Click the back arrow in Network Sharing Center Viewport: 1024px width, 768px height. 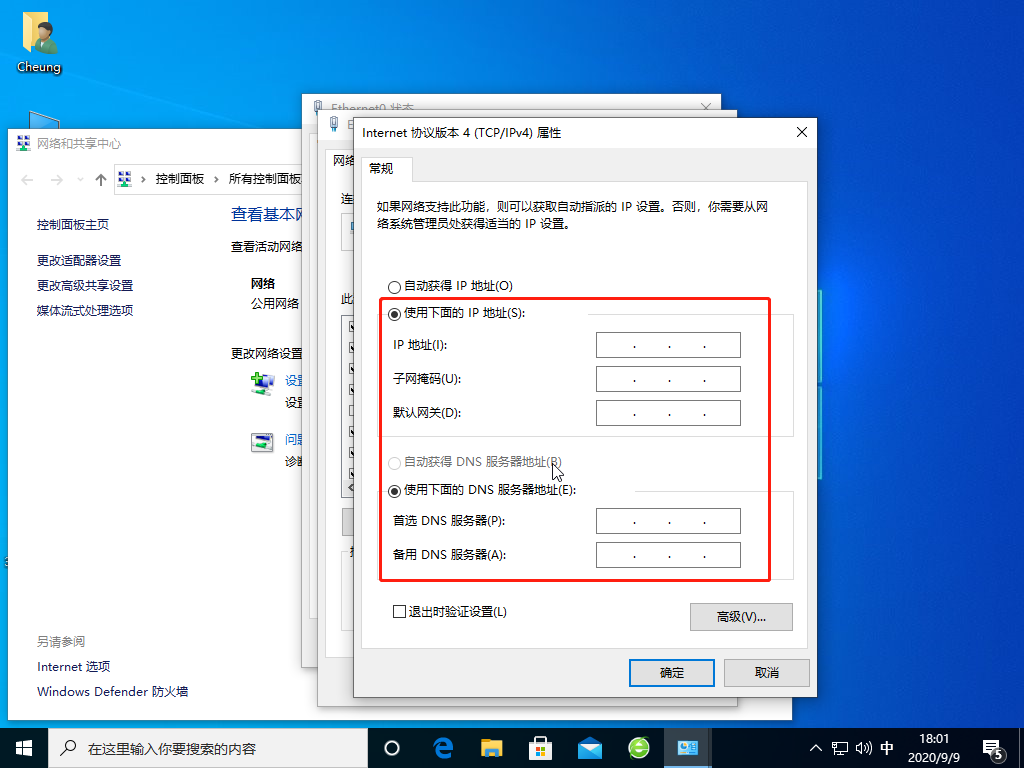27,180
